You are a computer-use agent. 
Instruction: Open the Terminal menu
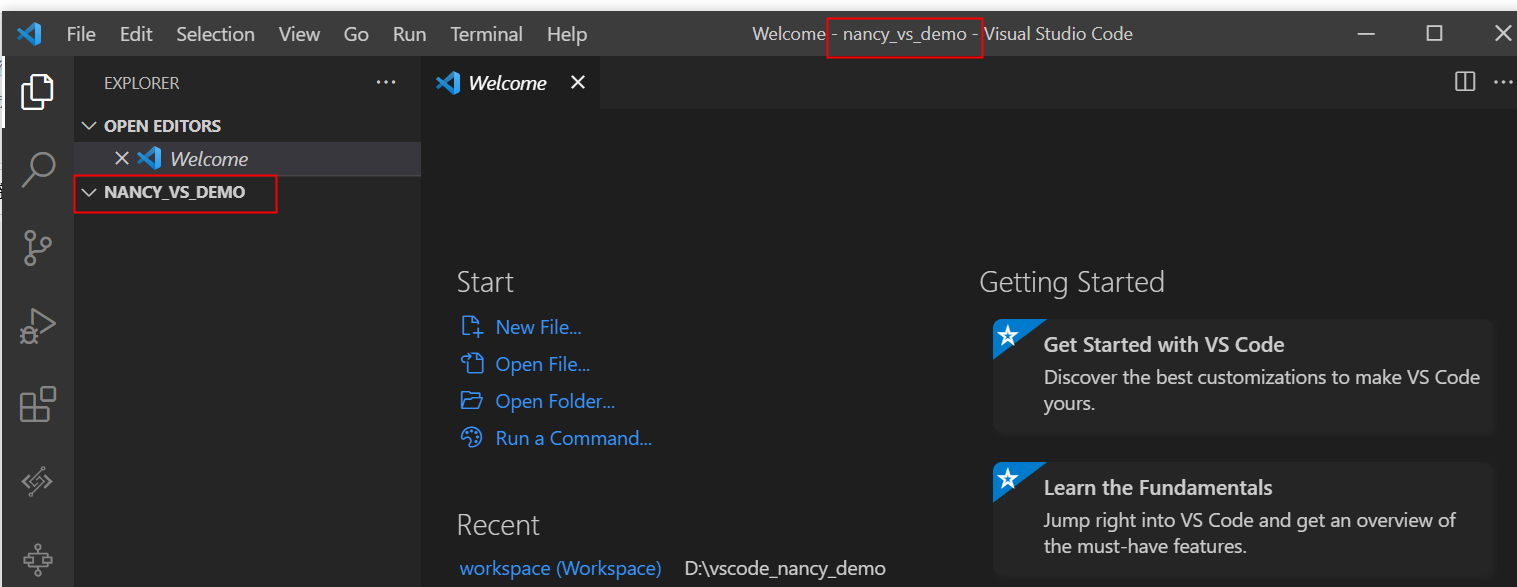pos(487,34)
